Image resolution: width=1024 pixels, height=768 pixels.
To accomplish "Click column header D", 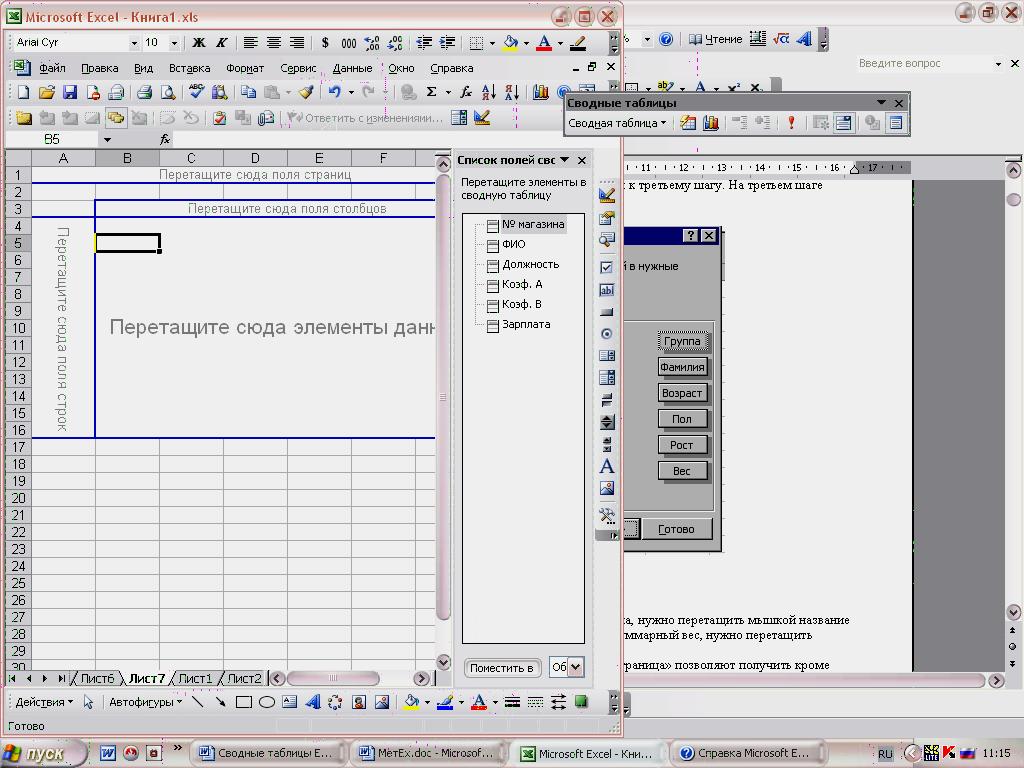I will pyautogui.click(x=255, y=158).
